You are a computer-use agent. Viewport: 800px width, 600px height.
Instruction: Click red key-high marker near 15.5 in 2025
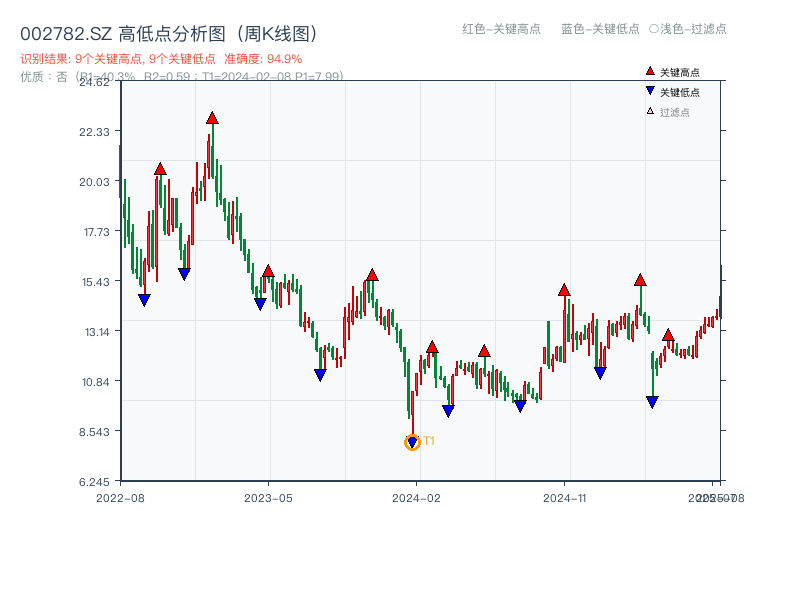tap(640, 280)
